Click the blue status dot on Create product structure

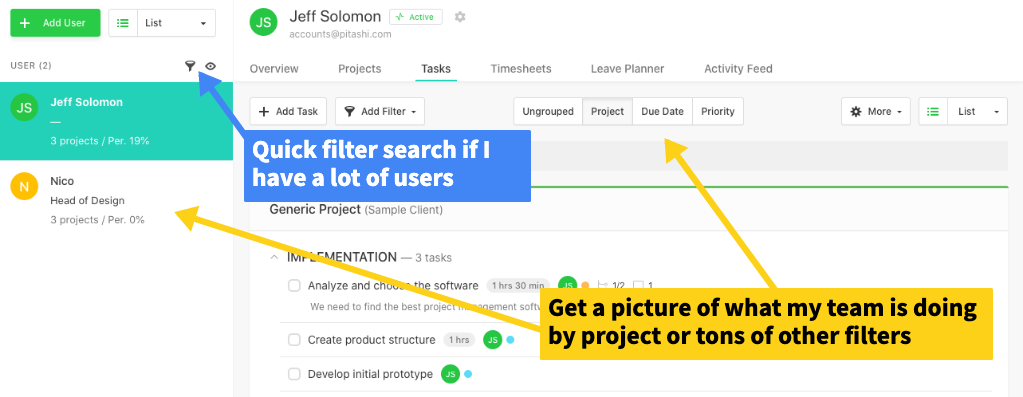point(510,340)
